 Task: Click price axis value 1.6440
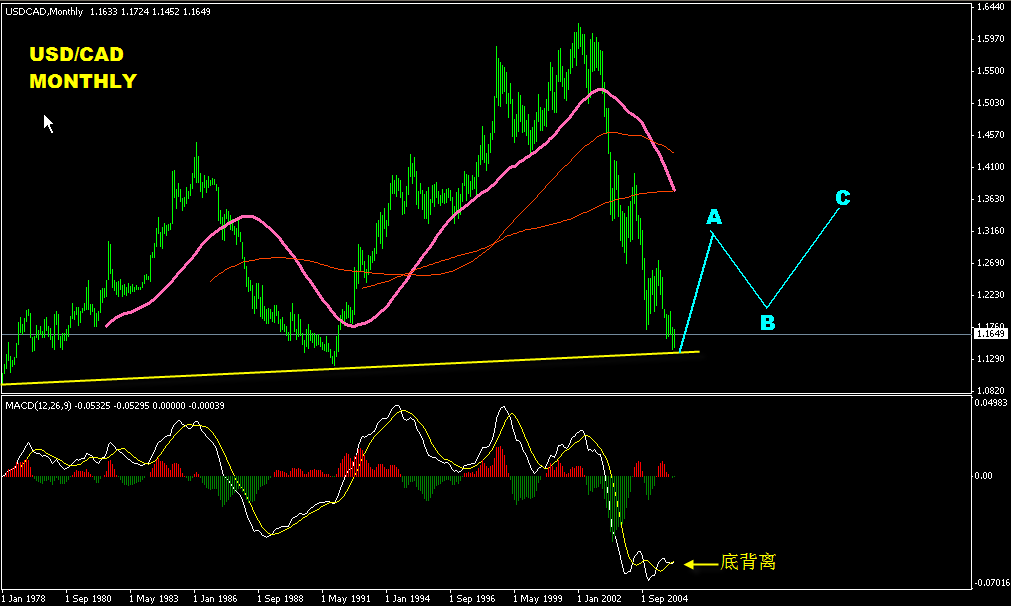point(991,7)
